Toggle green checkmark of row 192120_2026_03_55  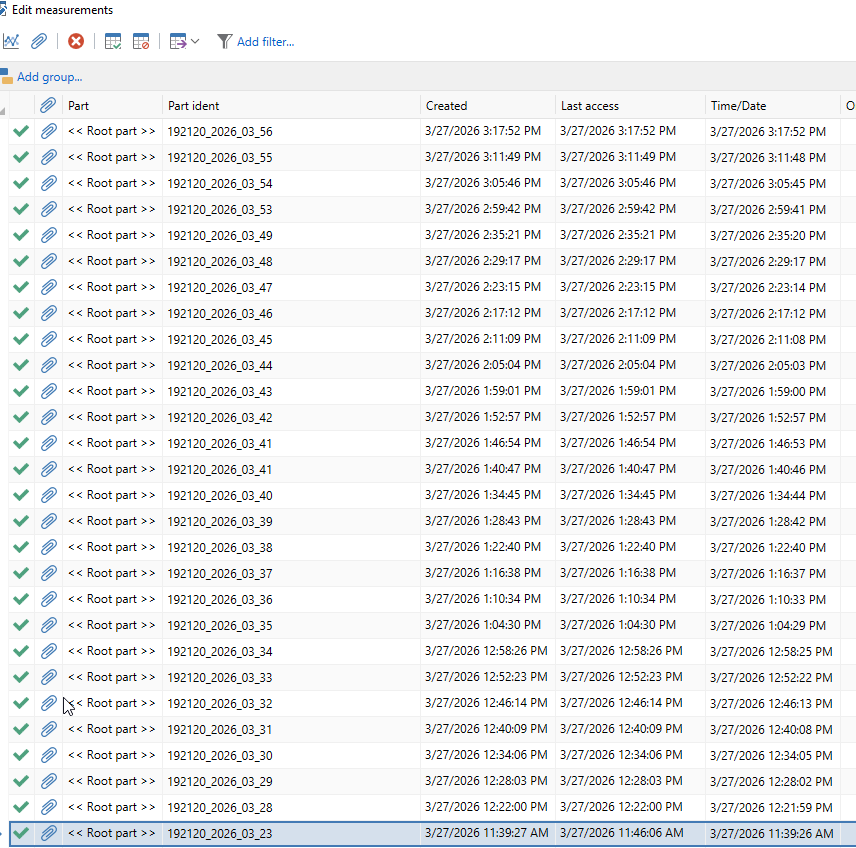tap(20, 157)
